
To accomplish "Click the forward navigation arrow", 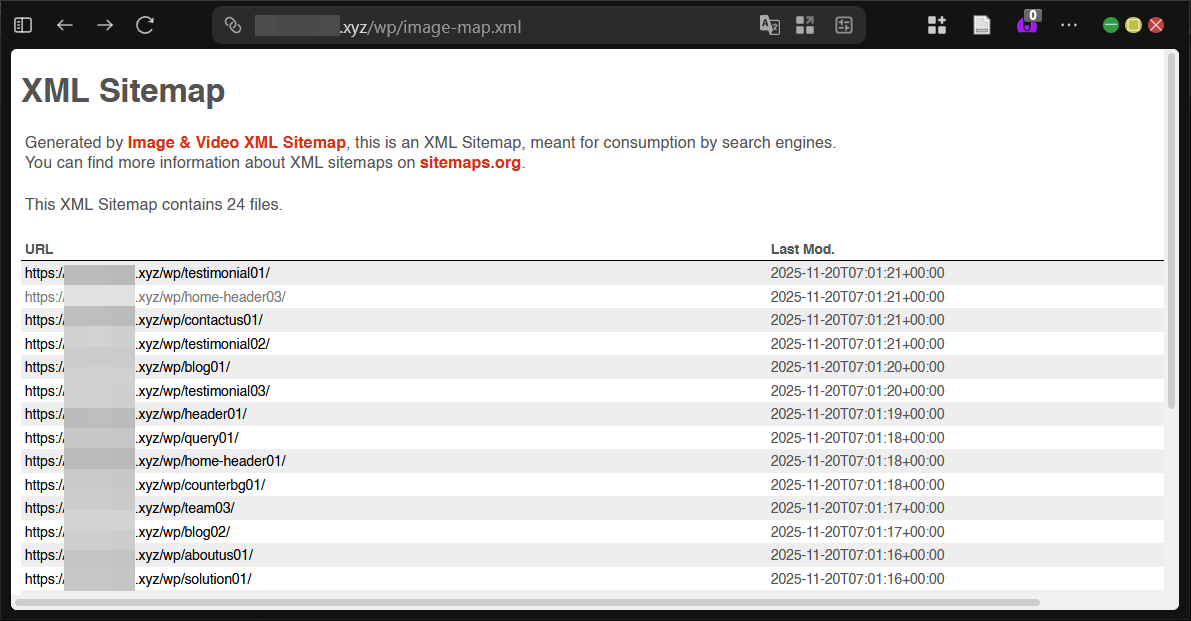I will click(x=104, y=25).
